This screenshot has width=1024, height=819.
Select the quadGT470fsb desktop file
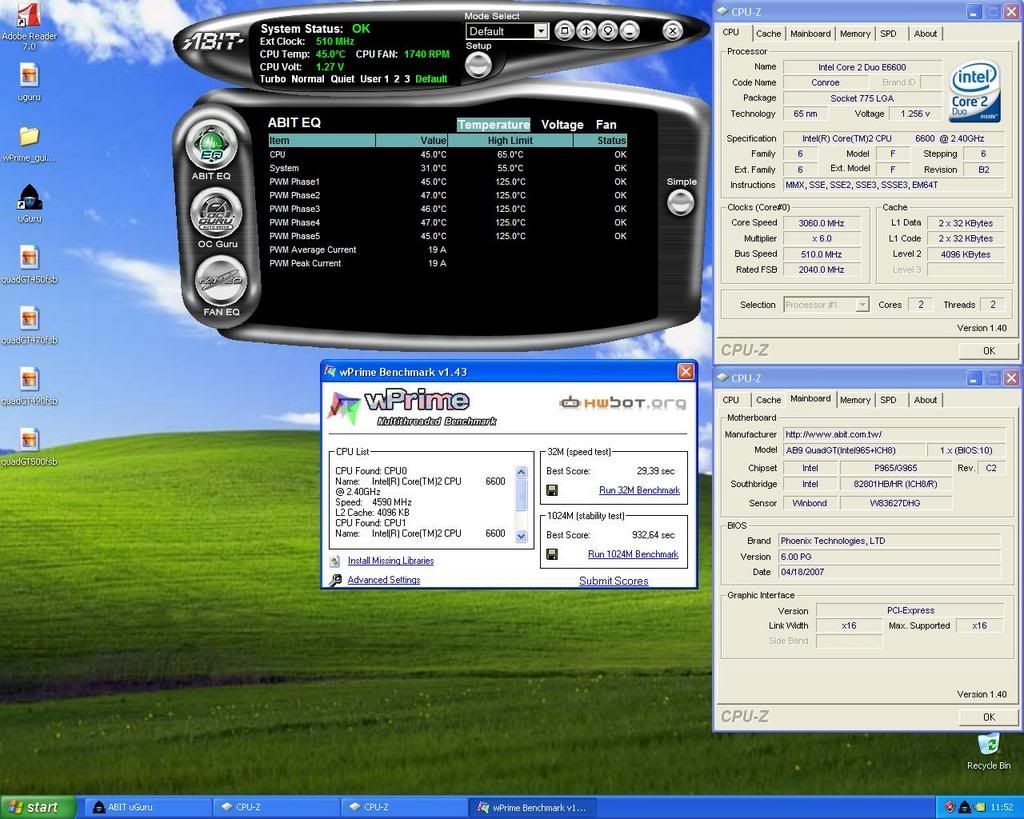(29, 325)
